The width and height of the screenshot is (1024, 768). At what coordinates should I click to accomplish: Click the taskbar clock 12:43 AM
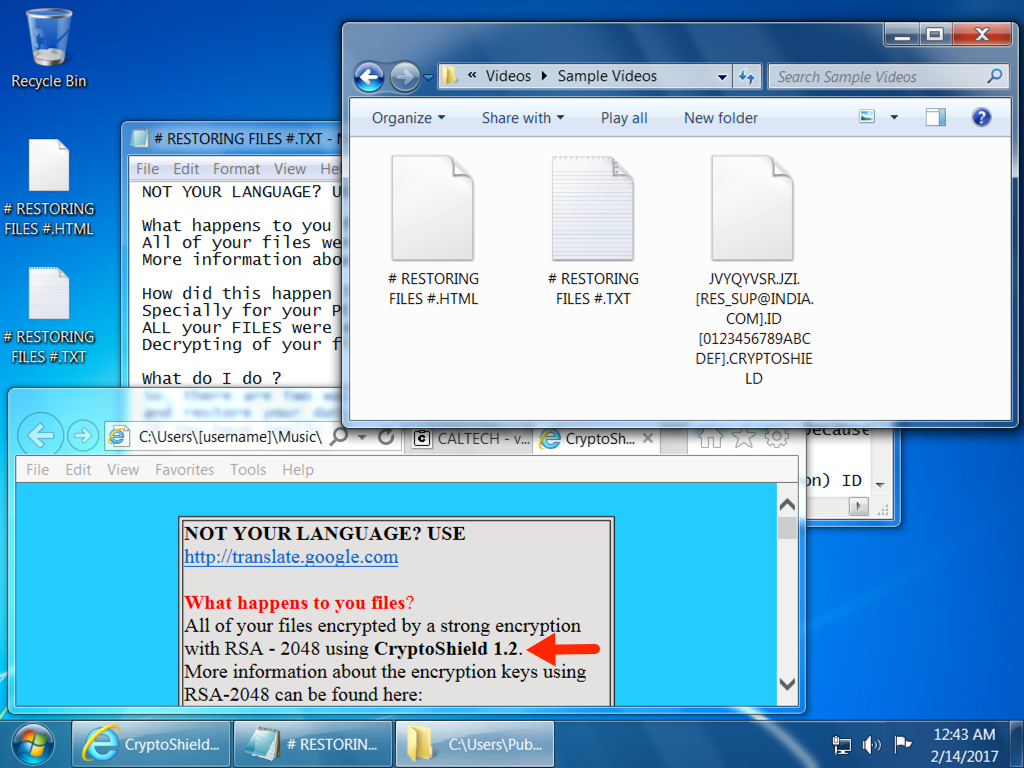[x=964, y=735]
